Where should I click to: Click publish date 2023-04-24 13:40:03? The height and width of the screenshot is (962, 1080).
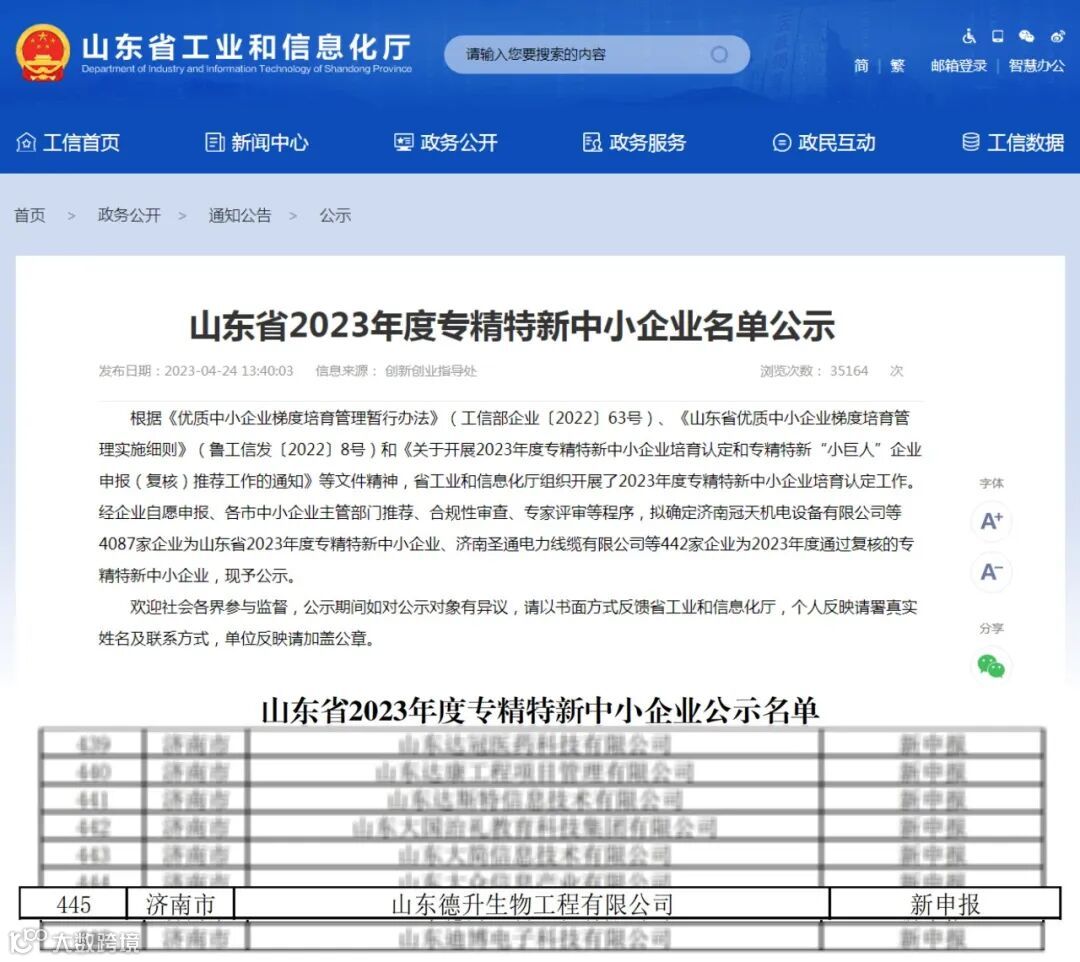coord(229,371)
